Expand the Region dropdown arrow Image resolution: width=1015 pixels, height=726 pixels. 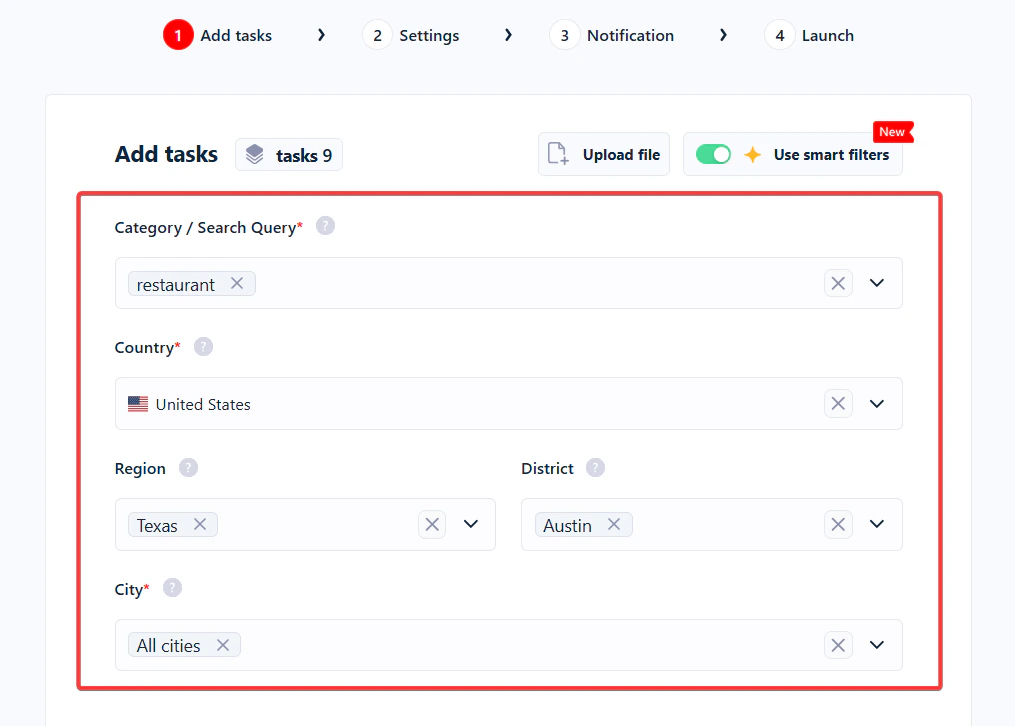click(471, 524)
